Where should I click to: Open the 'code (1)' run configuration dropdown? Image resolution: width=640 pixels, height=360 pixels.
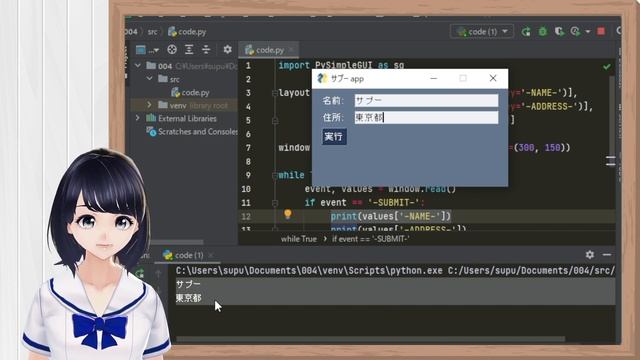482,31
